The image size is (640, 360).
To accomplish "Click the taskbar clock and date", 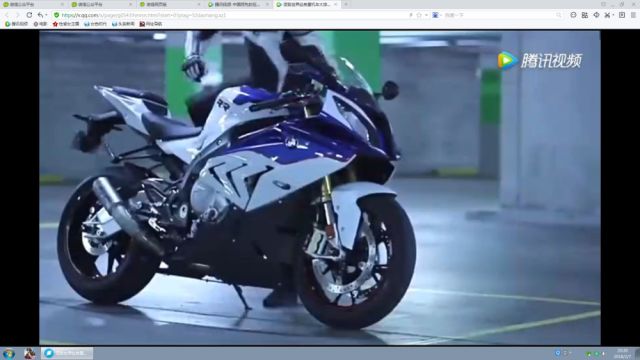I will pos(622,353).
